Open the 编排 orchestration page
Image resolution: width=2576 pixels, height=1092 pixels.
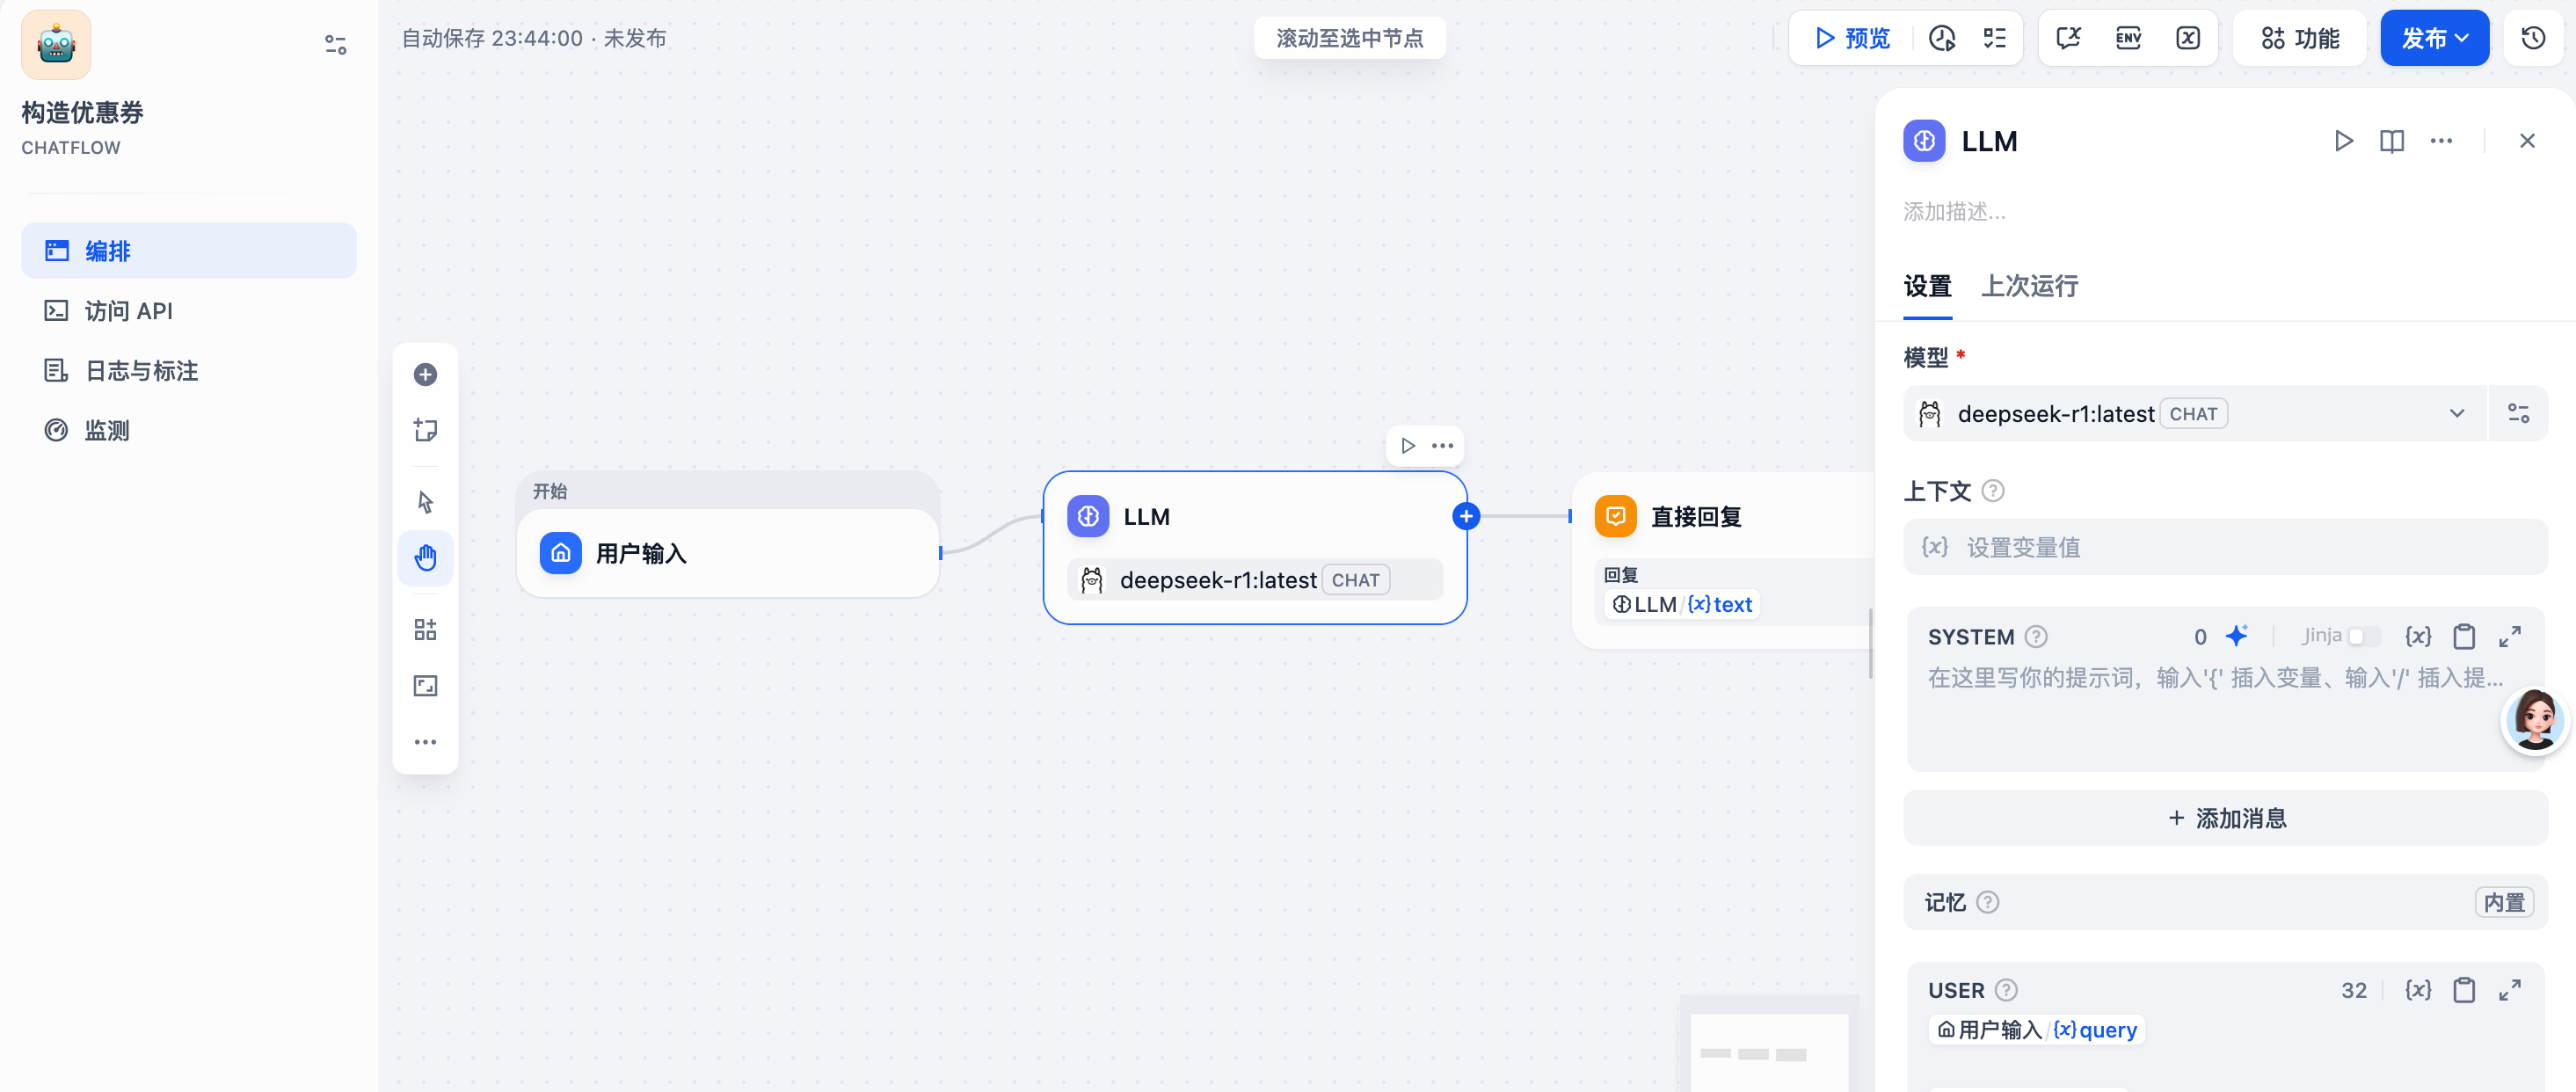(189, 251)
